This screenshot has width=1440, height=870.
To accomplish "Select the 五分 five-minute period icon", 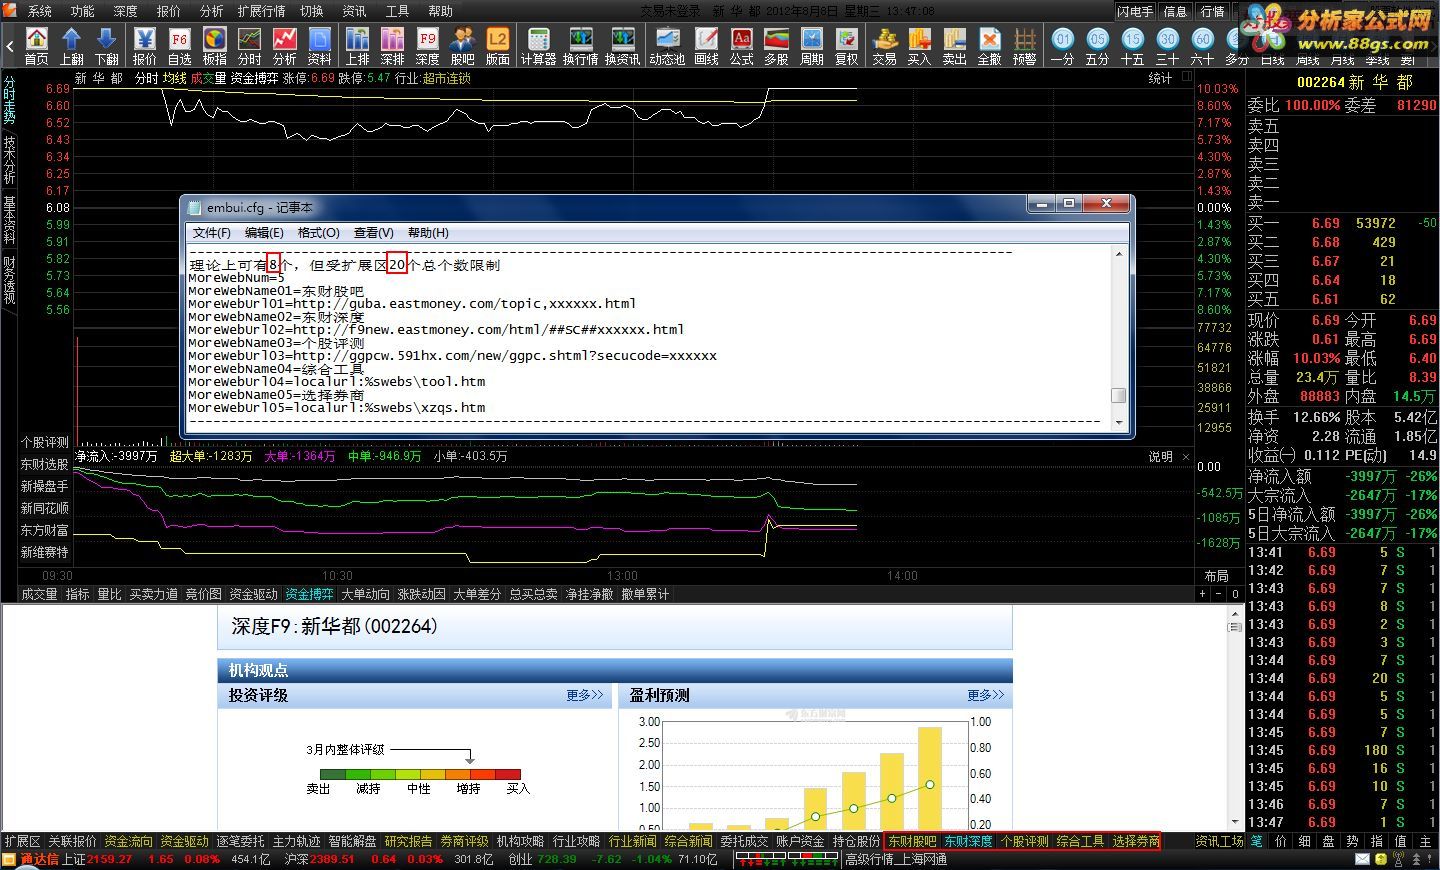I will click(x=1098, y=46).
